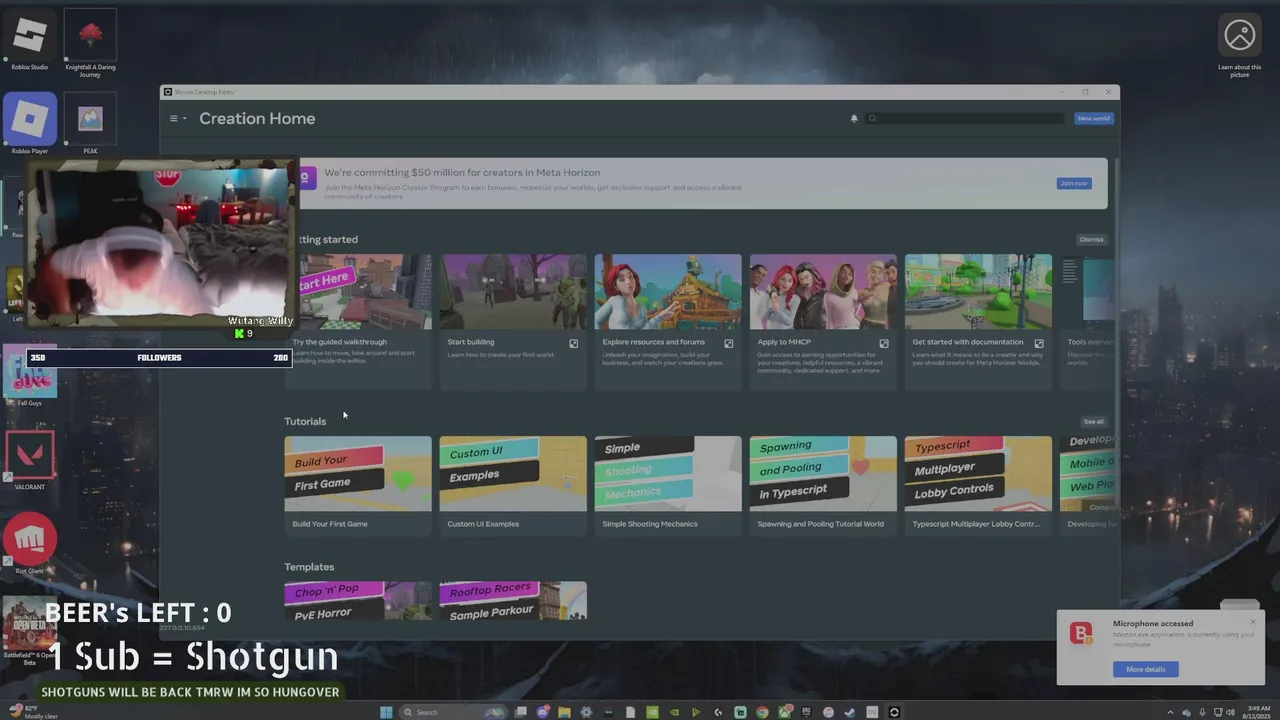
Task: Open the clock and date in the taskbar
Action: [x=1256, y=712]
